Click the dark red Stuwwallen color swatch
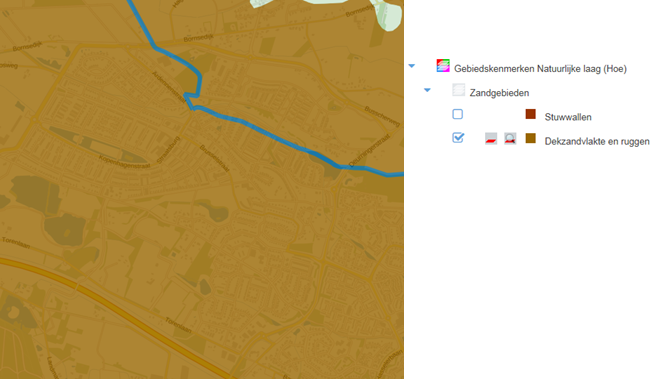This screenshot has height=379, width=653. [531, 114]
